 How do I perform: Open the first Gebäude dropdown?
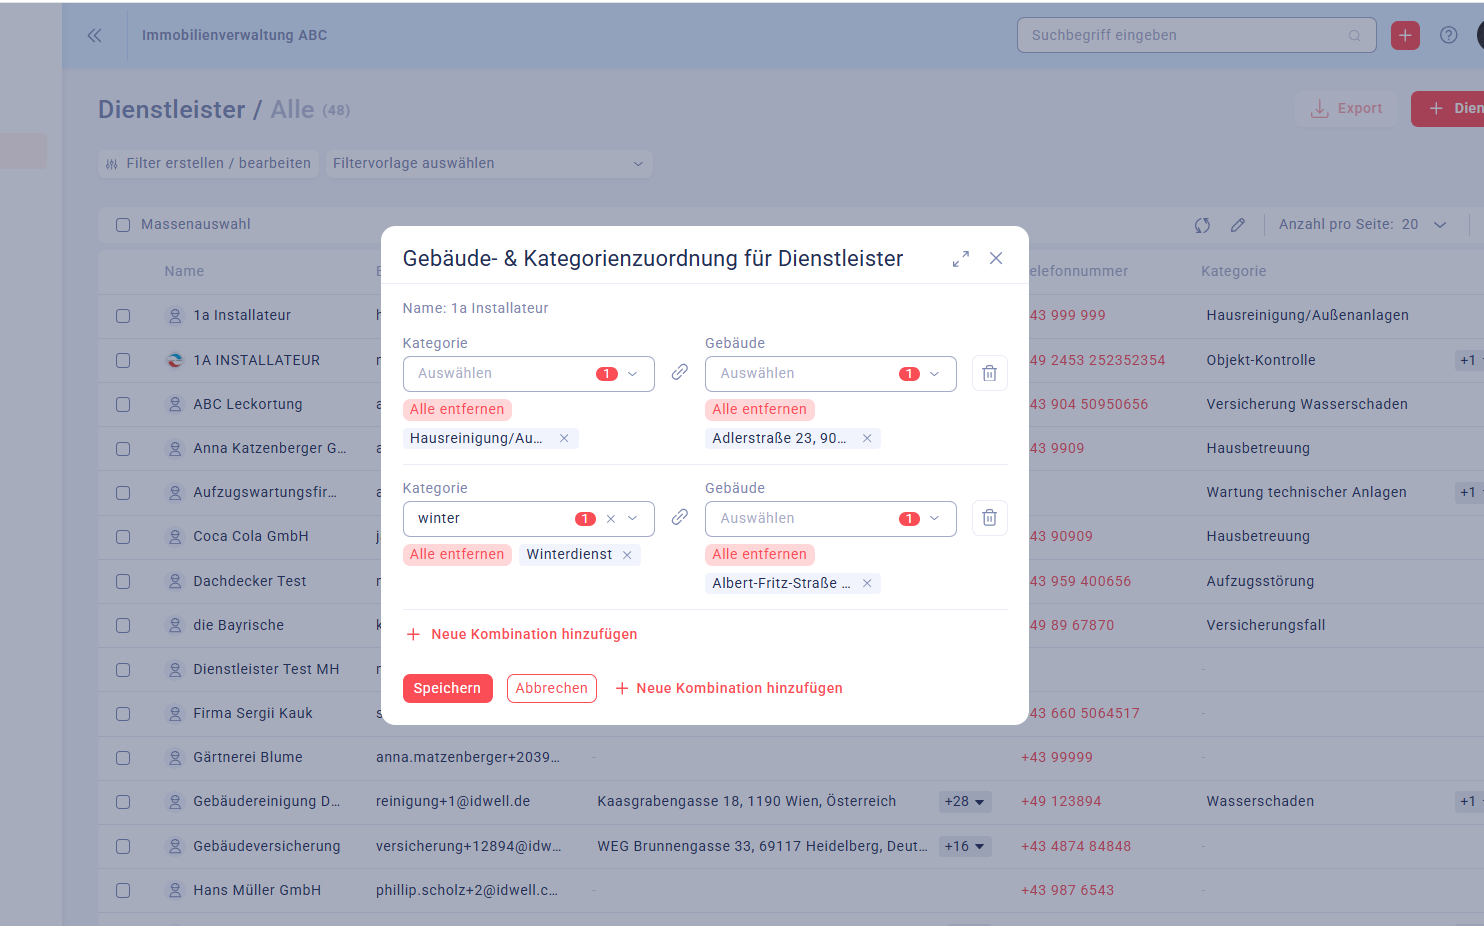[x=830, y=374]
